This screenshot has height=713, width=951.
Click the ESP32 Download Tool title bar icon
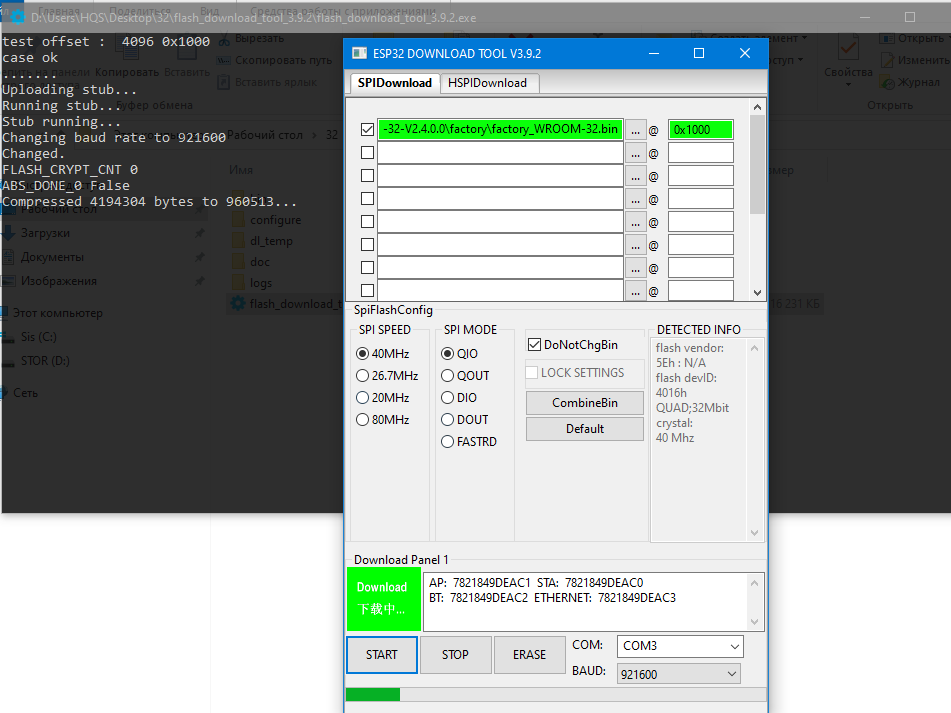tap(360, 53)
